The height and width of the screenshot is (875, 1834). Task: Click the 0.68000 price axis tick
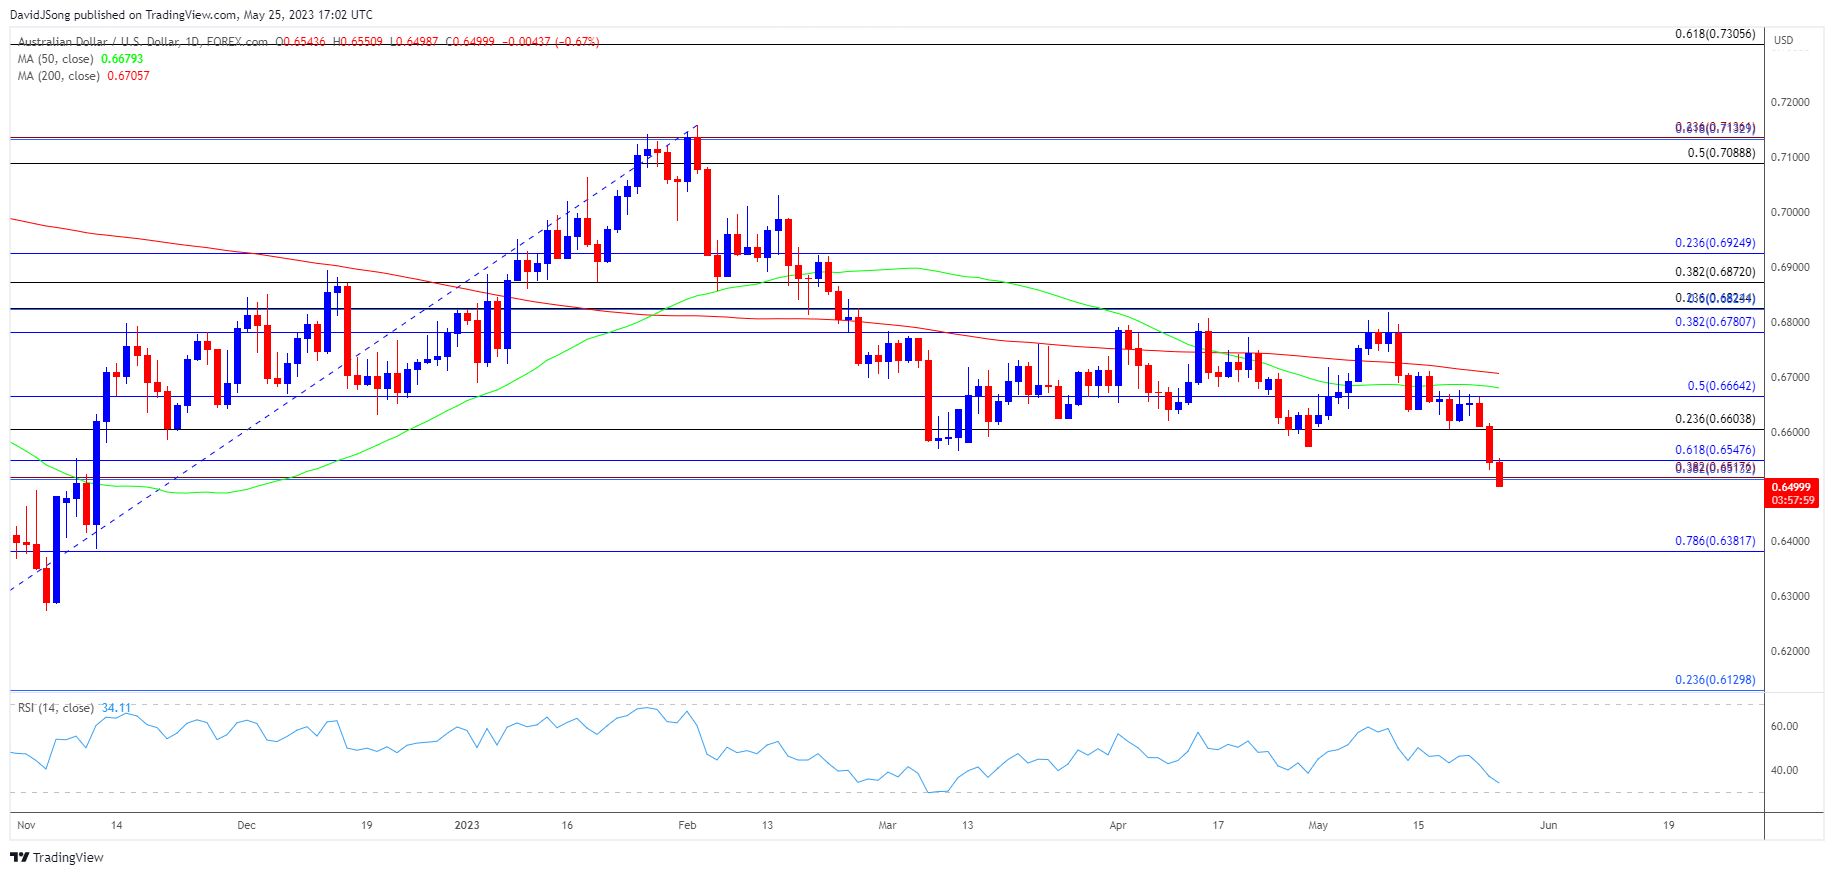point(1790,322)
